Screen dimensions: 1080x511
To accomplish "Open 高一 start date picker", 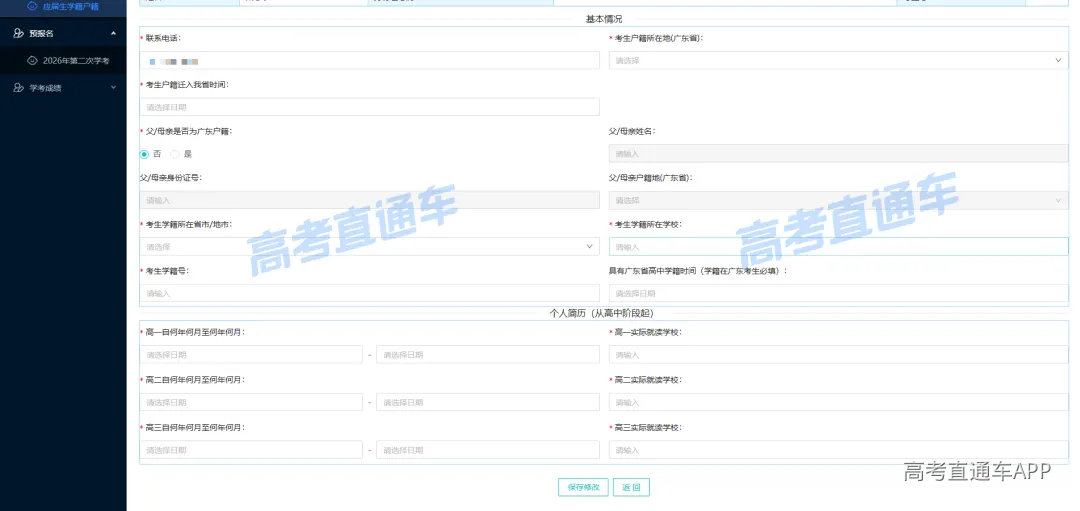I will click(251, 355).
